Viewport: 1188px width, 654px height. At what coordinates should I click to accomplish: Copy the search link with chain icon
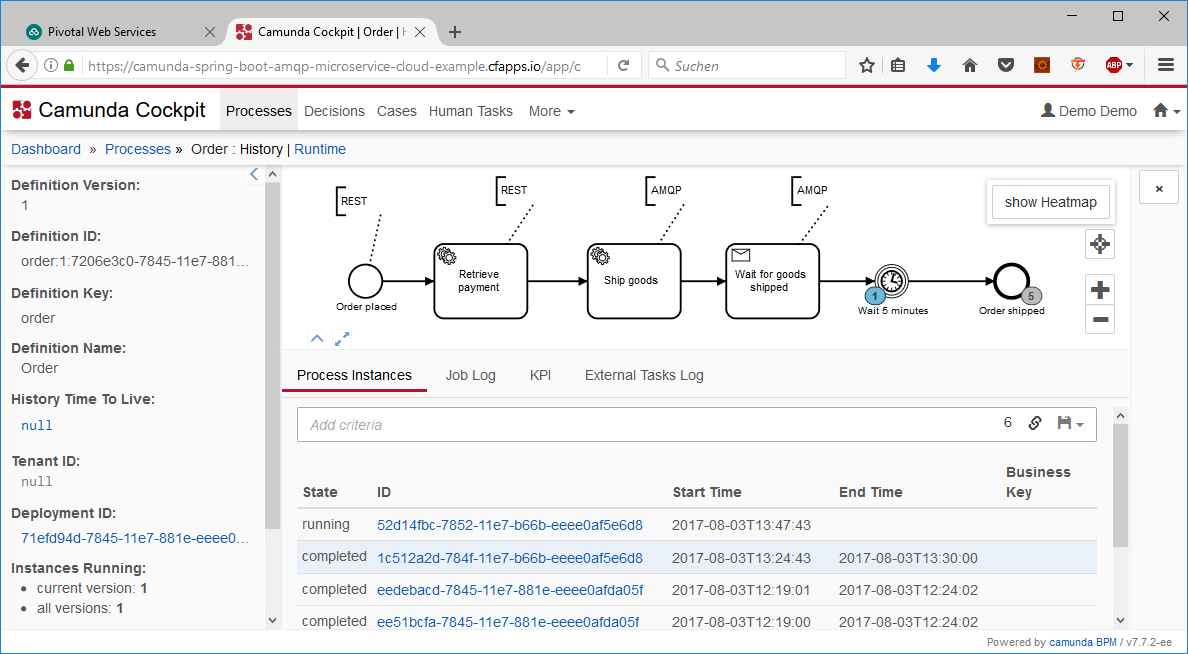click(x=1034, y=423)
